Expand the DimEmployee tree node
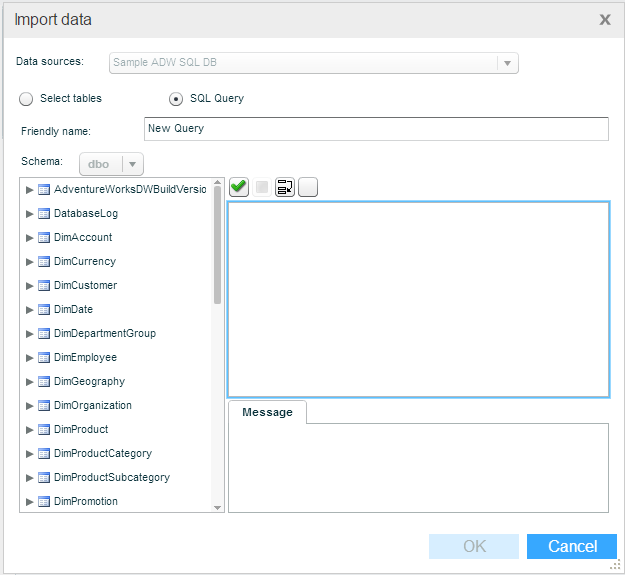Image resolution: width=625 pixels, height=575 pixels. coord(30,358)
